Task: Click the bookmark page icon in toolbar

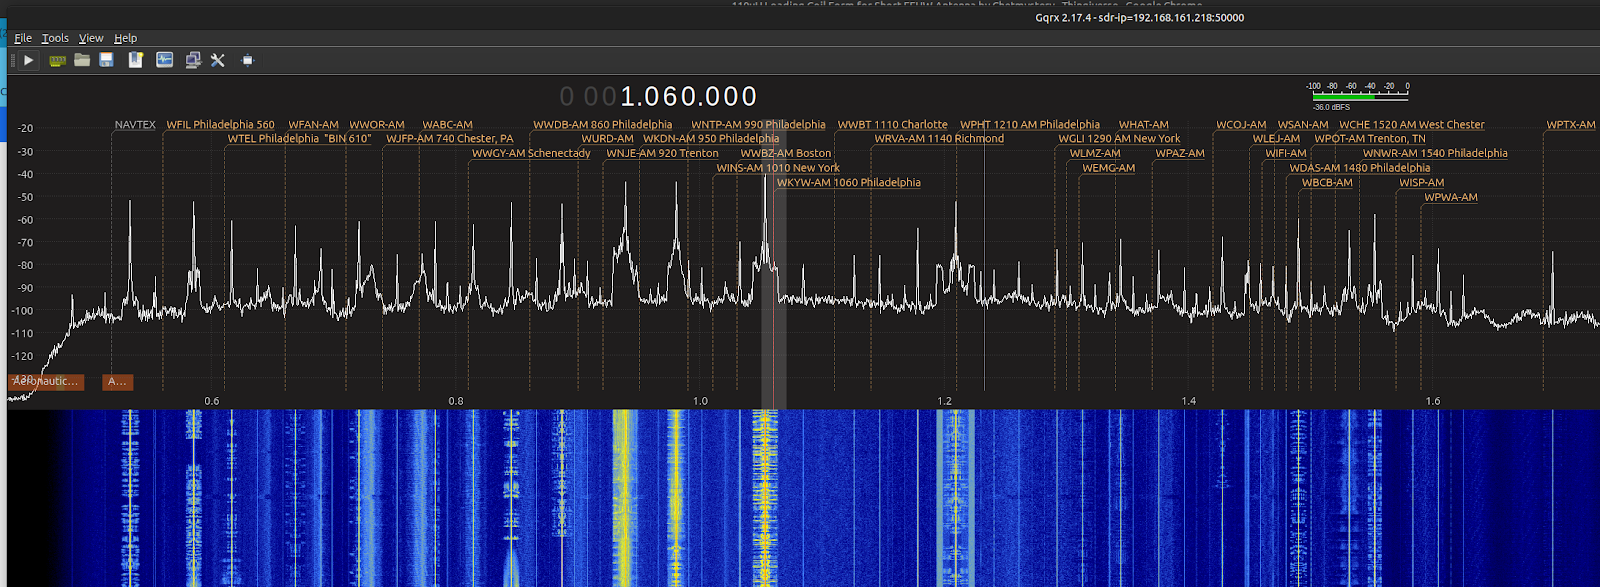Action: click(135, 60)
